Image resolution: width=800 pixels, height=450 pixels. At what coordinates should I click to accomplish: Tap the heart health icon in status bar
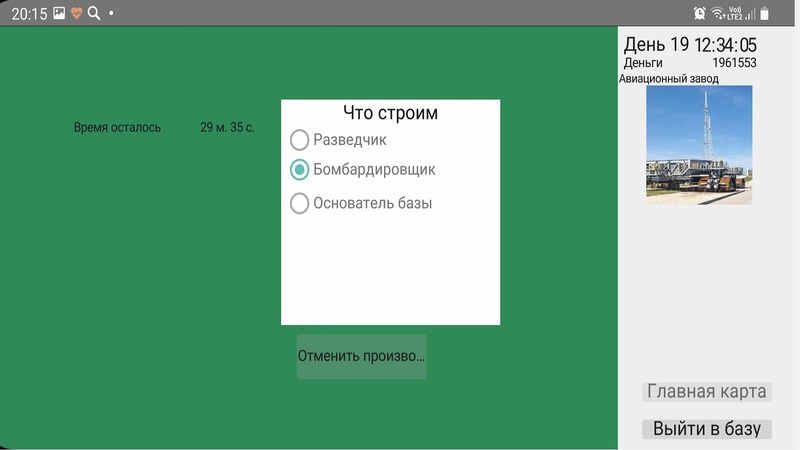point(76,13)
